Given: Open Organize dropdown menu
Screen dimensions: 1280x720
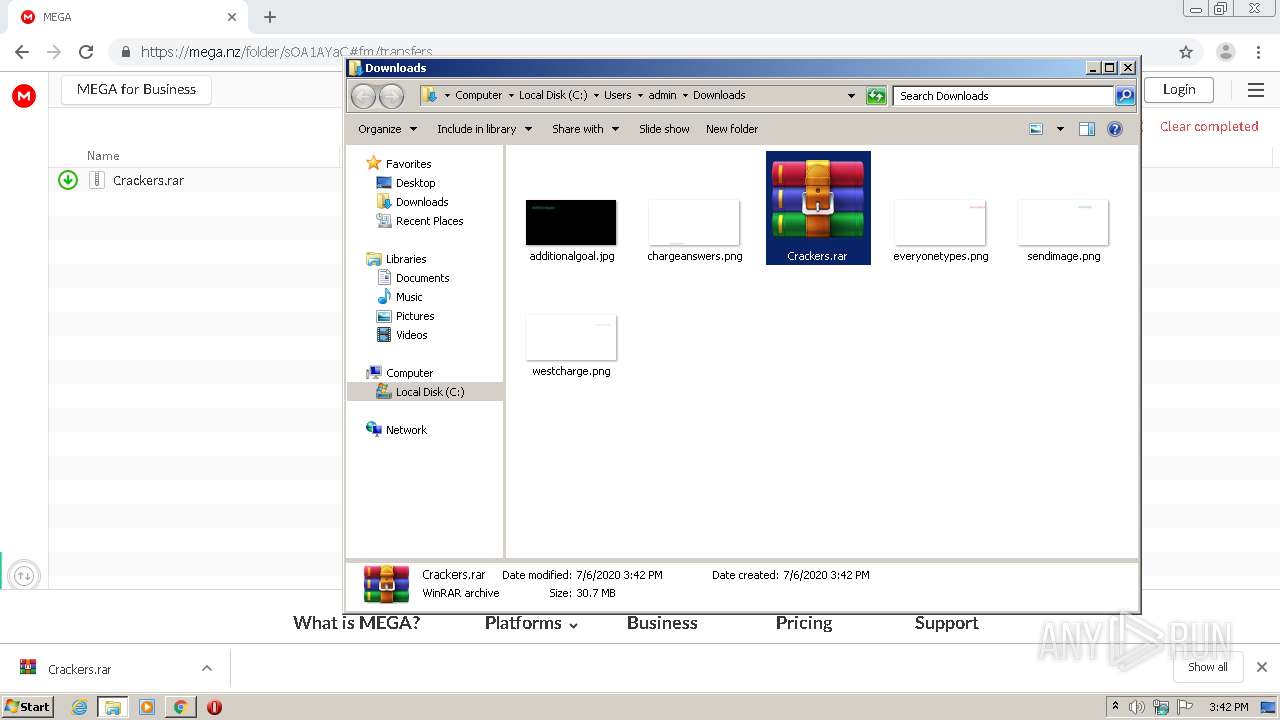Looking at the screenshot, I should point(386,129).
